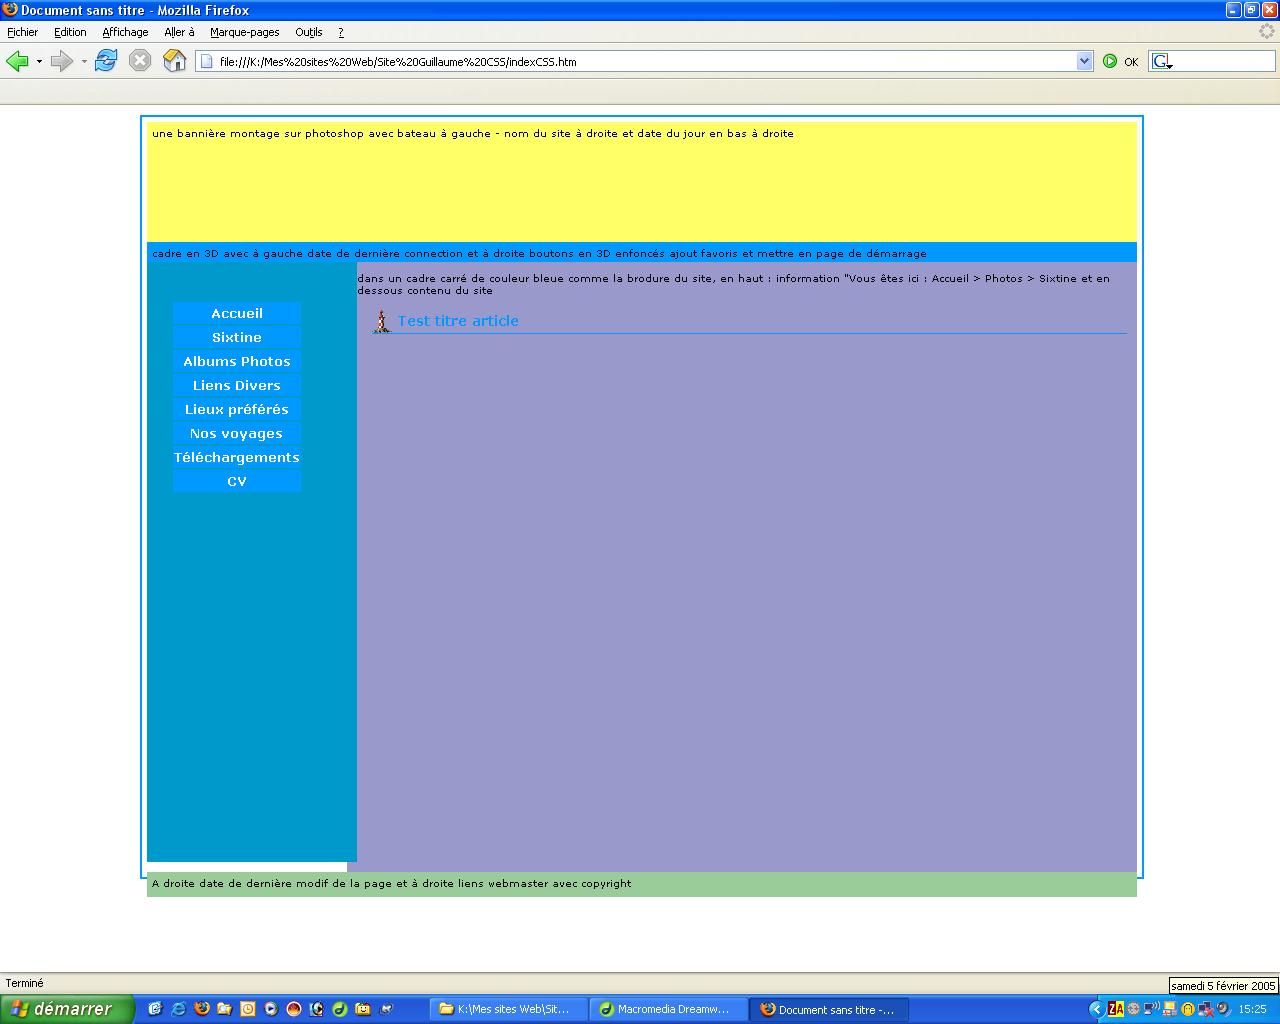Image resolution: width=1280 pixels, height=1024 pixels.
Task: Open the search engine selector dropdown
Action: click(1162, 62)
